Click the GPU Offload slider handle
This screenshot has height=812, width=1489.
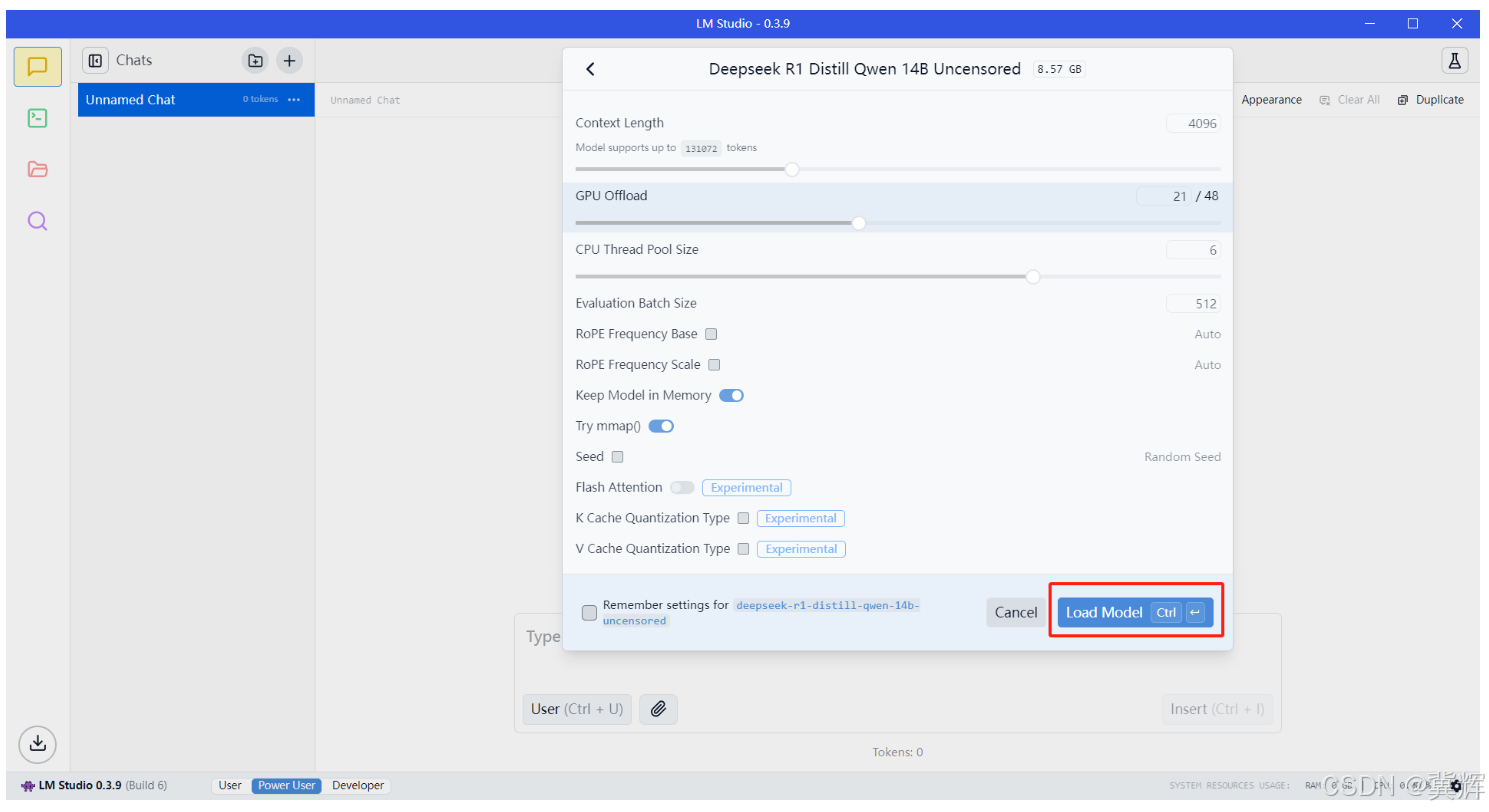pos(858,223)
